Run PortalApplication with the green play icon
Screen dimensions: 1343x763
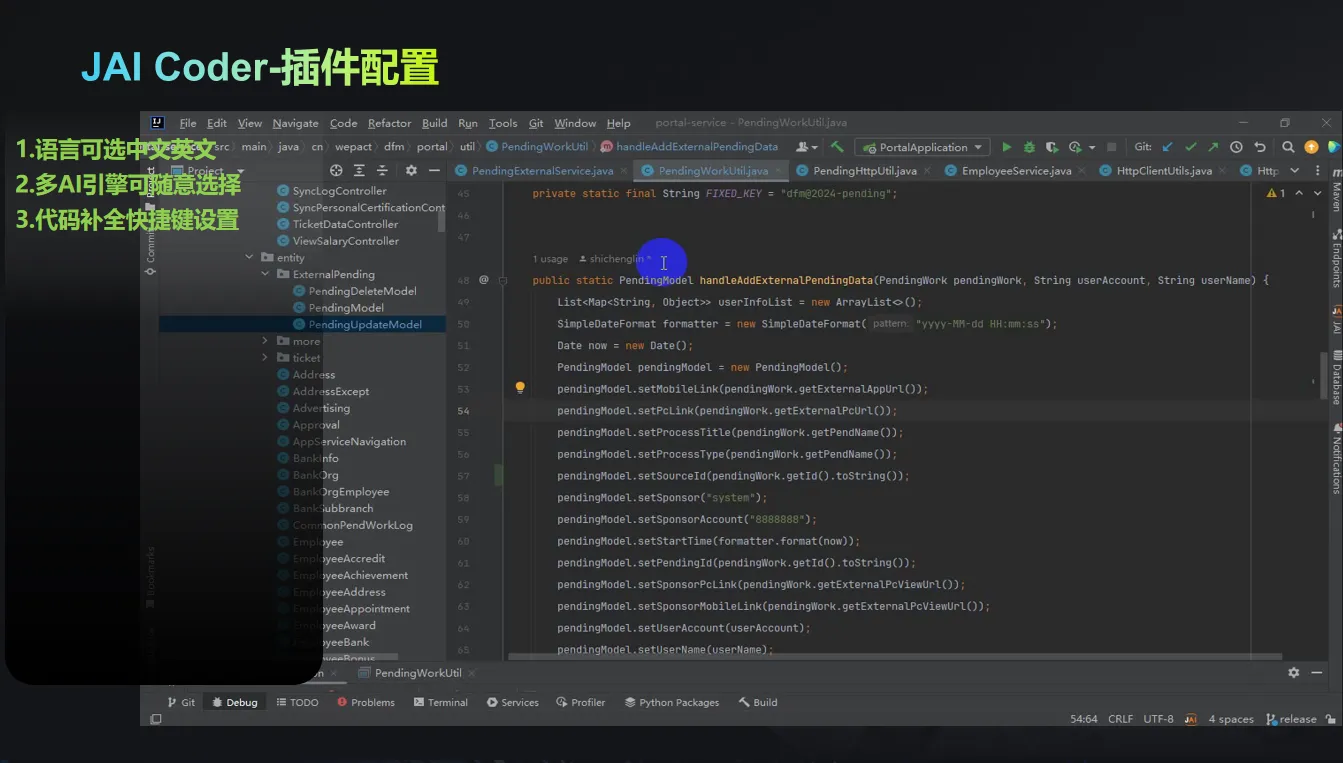point(1006,147)
